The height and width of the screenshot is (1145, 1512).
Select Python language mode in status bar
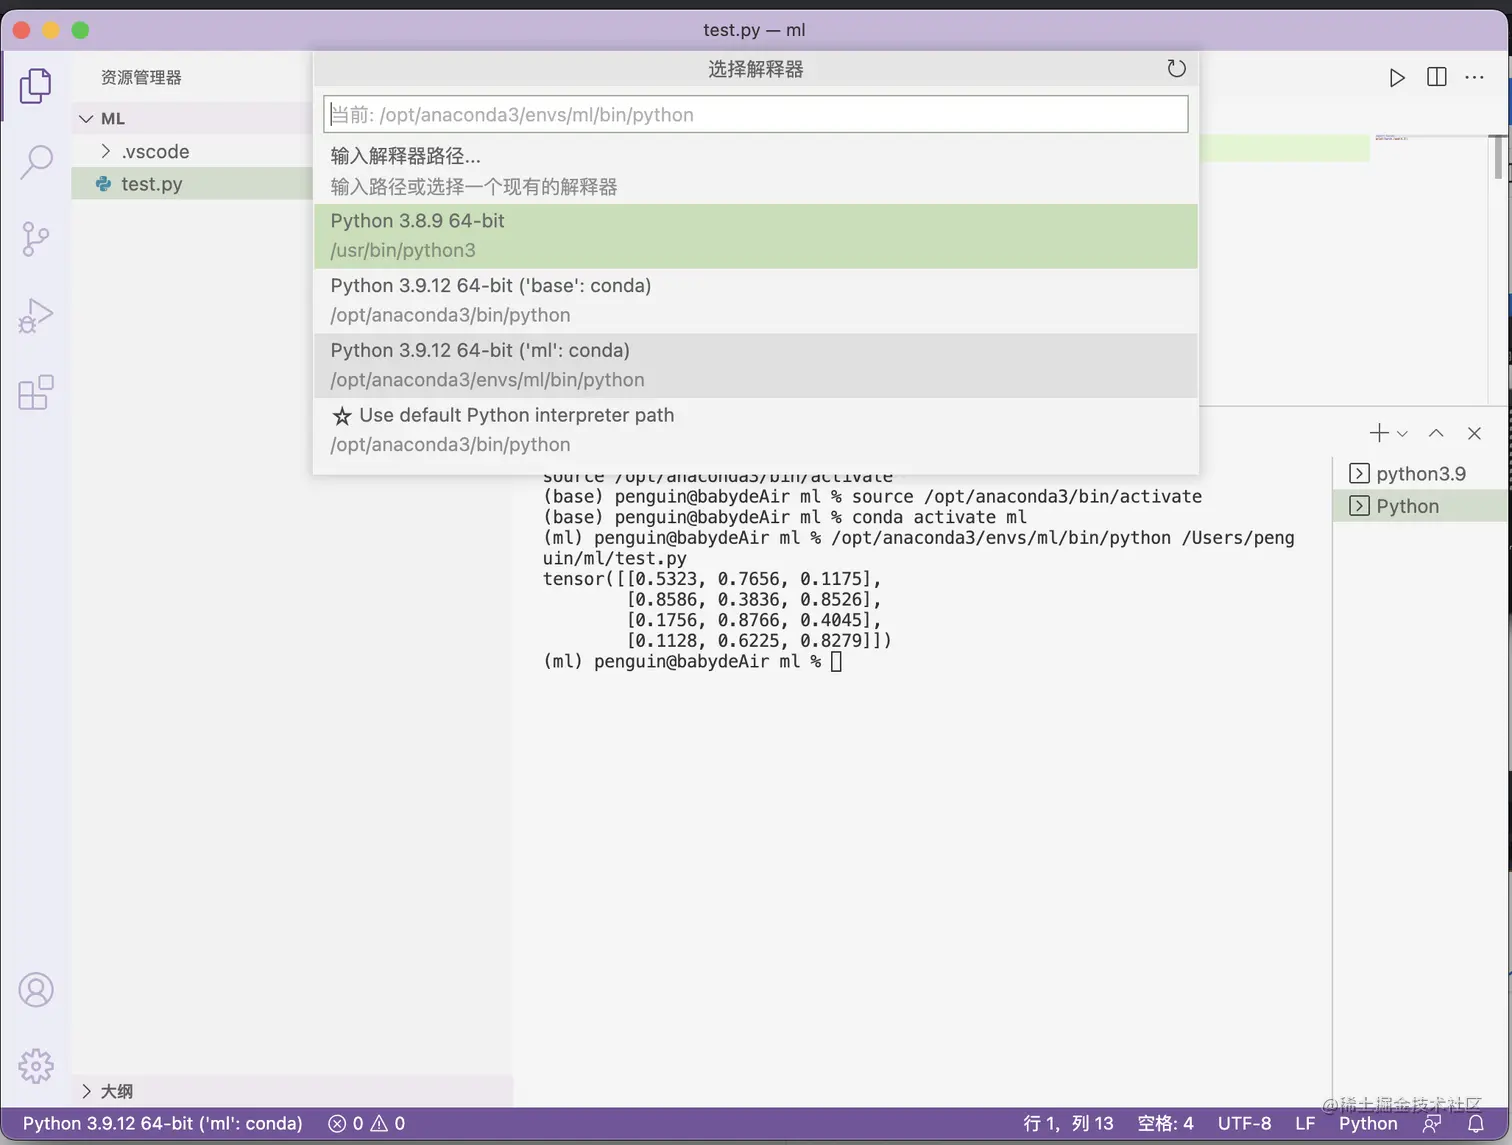coord(1368,1123)
